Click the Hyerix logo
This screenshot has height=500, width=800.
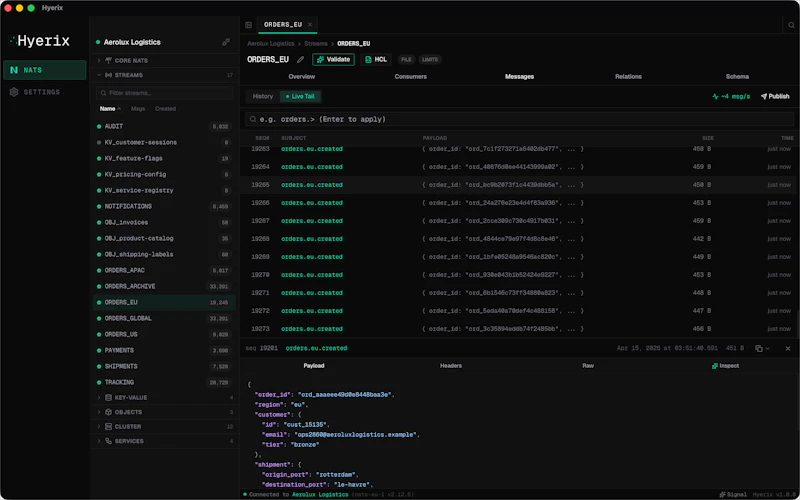[39, 41]
